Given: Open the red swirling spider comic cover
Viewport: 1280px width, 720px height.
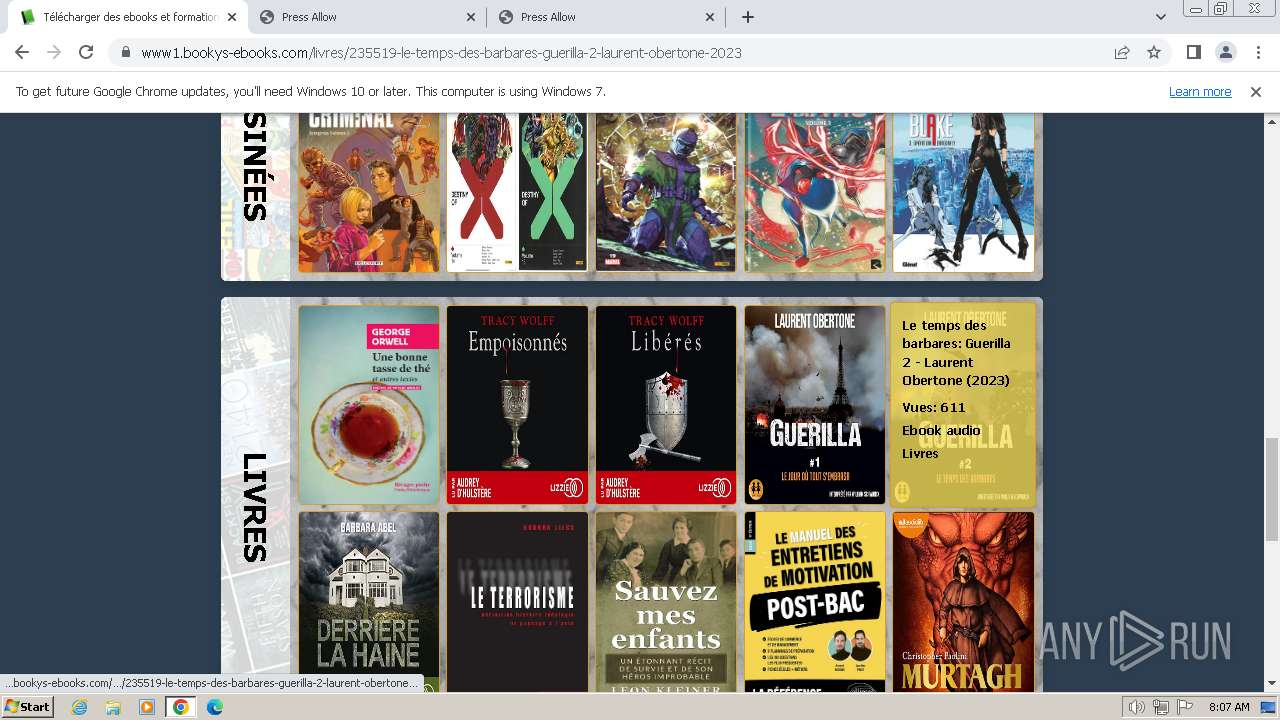Looking at the screenshot, I should tap(814, 192).
